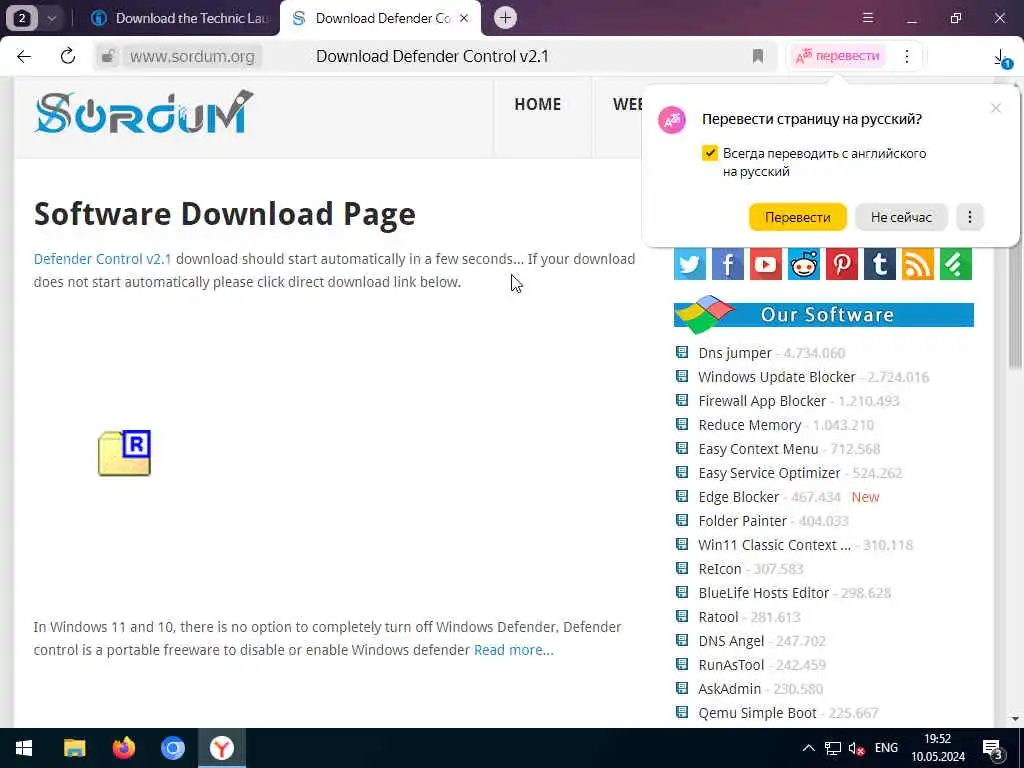
Task: Follow the Read more... link
Action: point(513,650)
